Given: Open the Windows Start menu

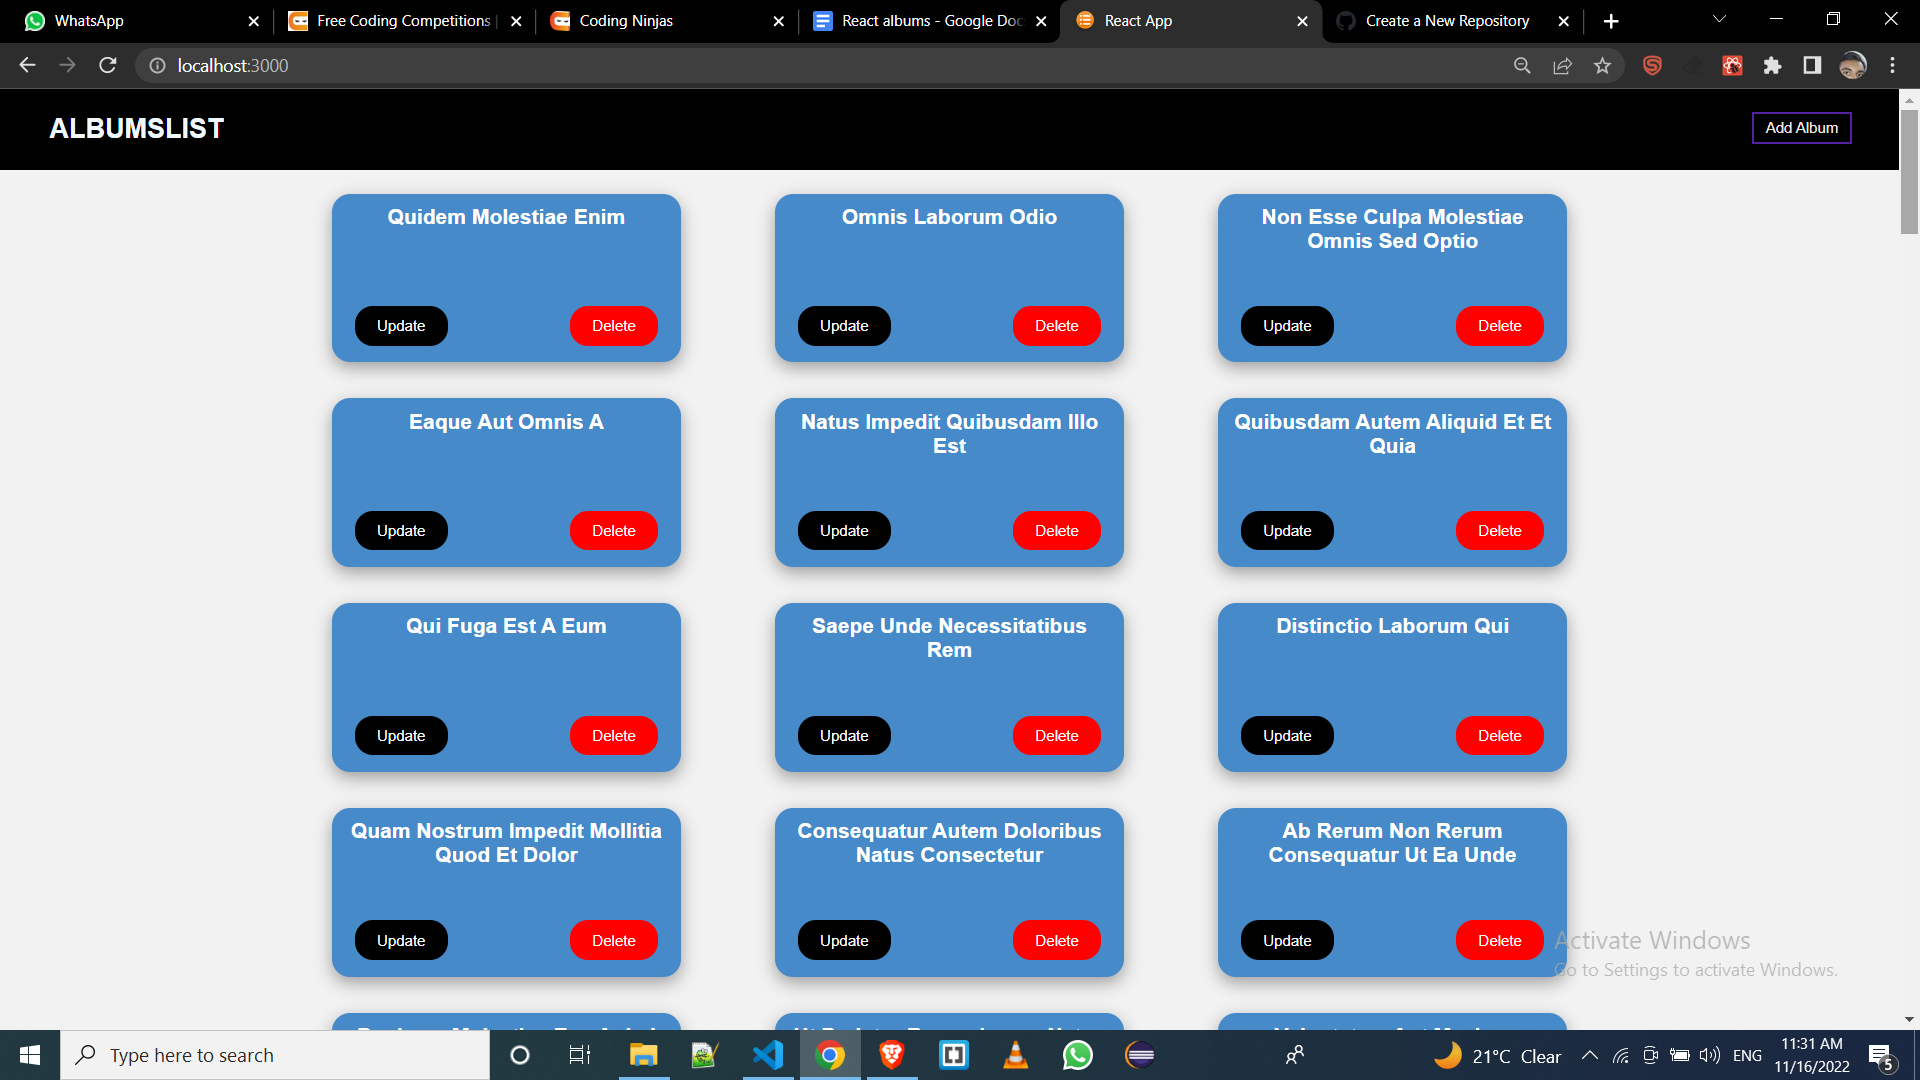Looking at the screenshot, I should (x=30, y=1055).
